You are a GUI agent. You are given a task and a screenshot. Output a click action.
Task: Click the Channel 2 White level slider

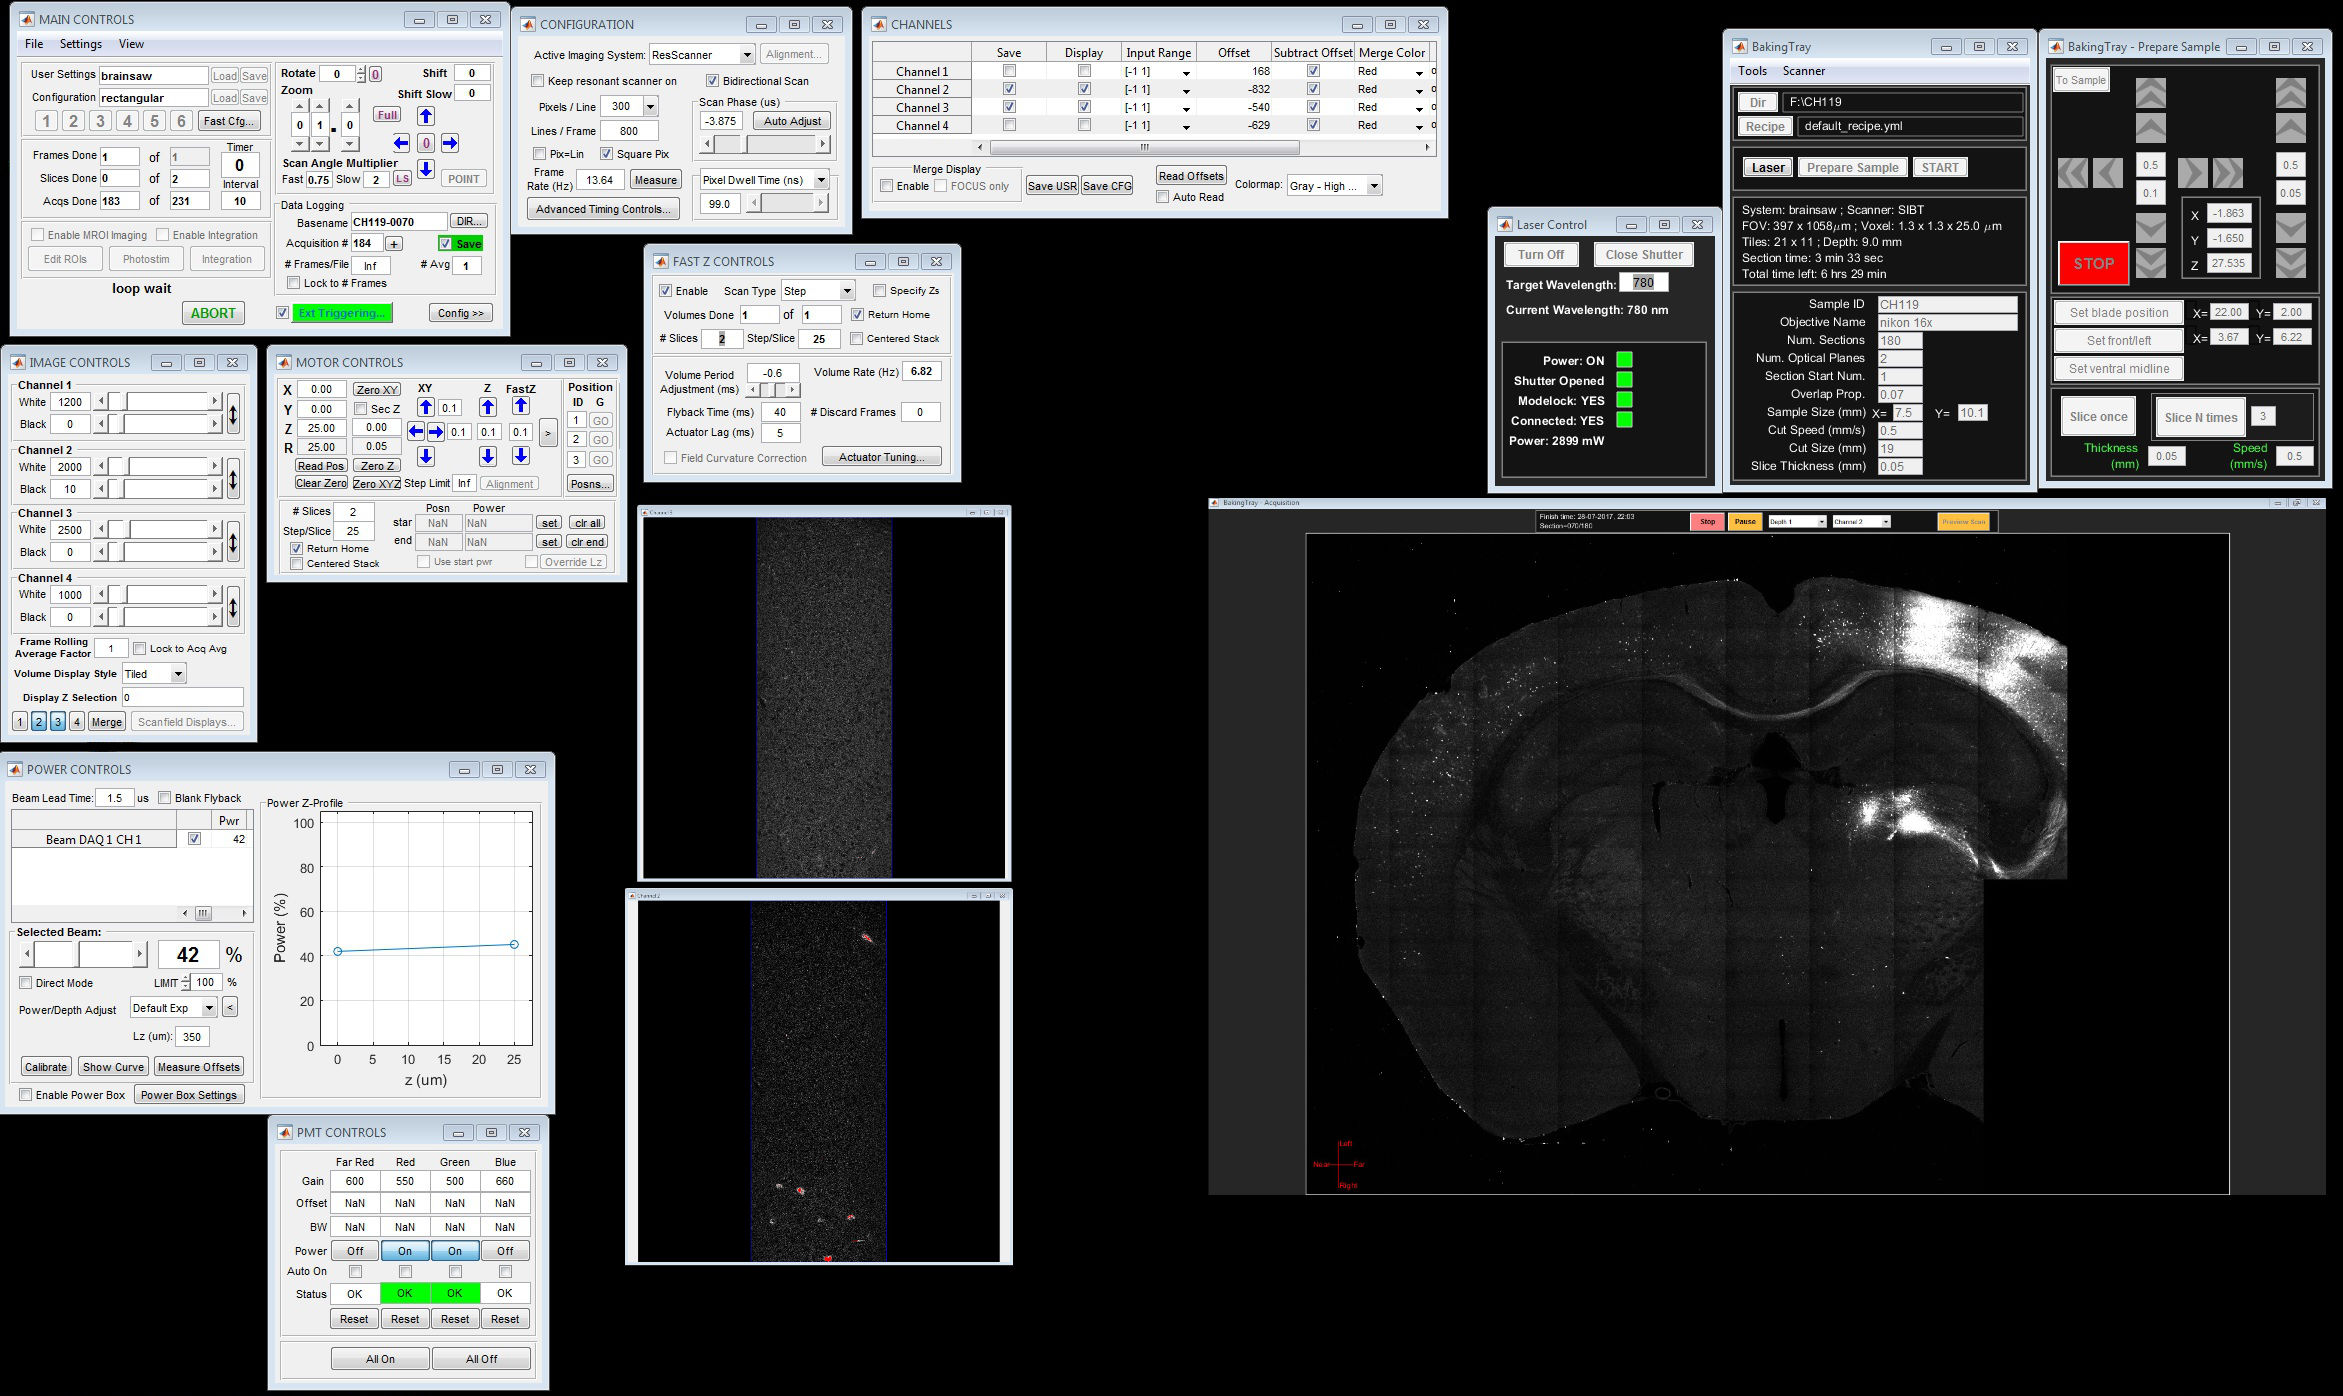pyautogui.click(x=158, y=467)
